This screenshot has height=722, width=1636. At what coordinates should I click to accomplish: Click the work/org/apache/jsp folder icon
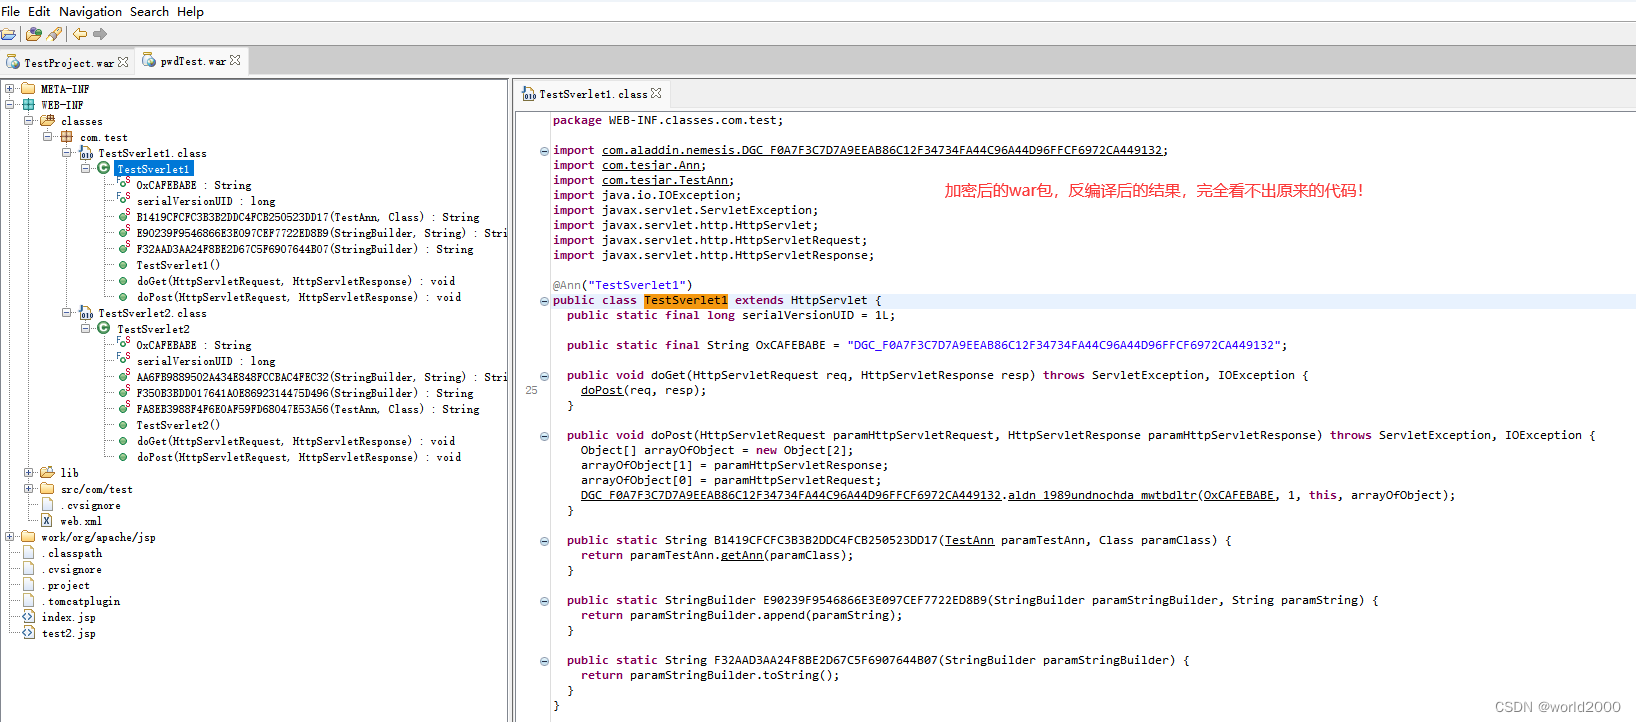29,537
